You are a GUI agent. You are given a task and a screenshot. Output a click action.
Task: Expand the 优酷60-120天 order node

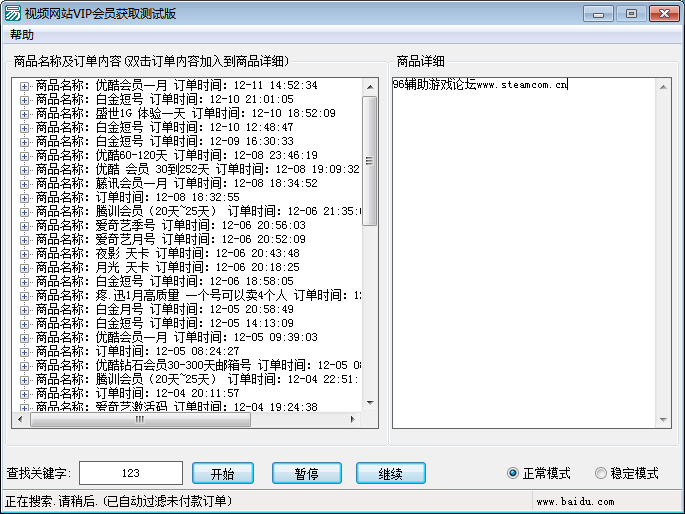[24, 156]
